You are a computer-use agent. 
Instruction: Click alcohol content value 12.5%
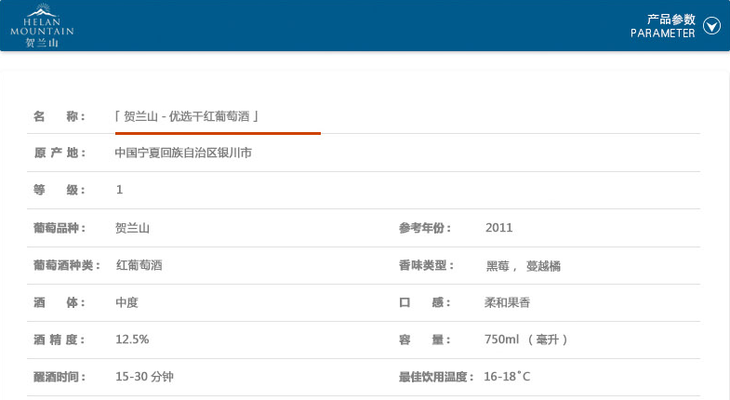(132, 340)
